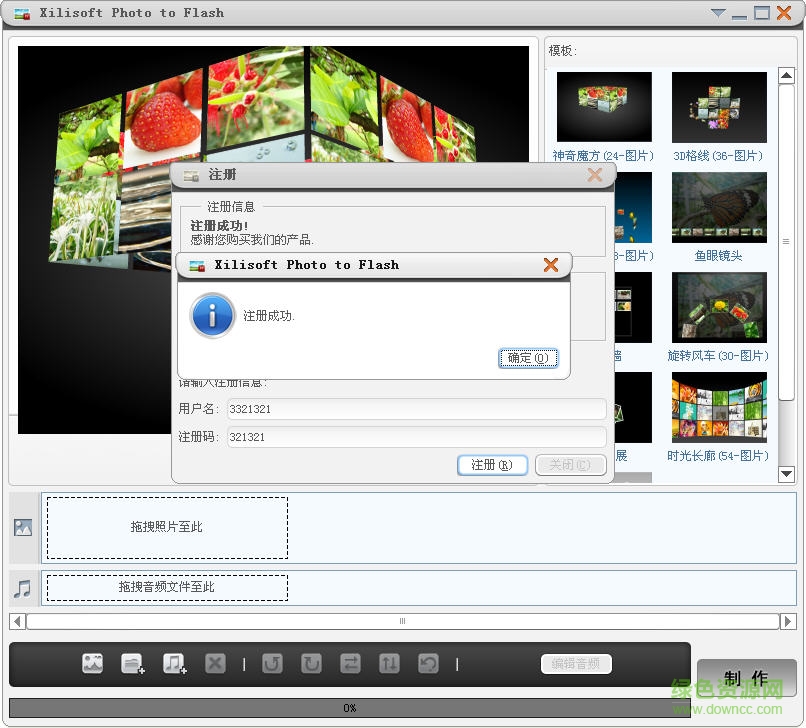Click the photo track picture icon
This screenshot has height=728, width=806.
pyautogui.click(x=22, y=527)
